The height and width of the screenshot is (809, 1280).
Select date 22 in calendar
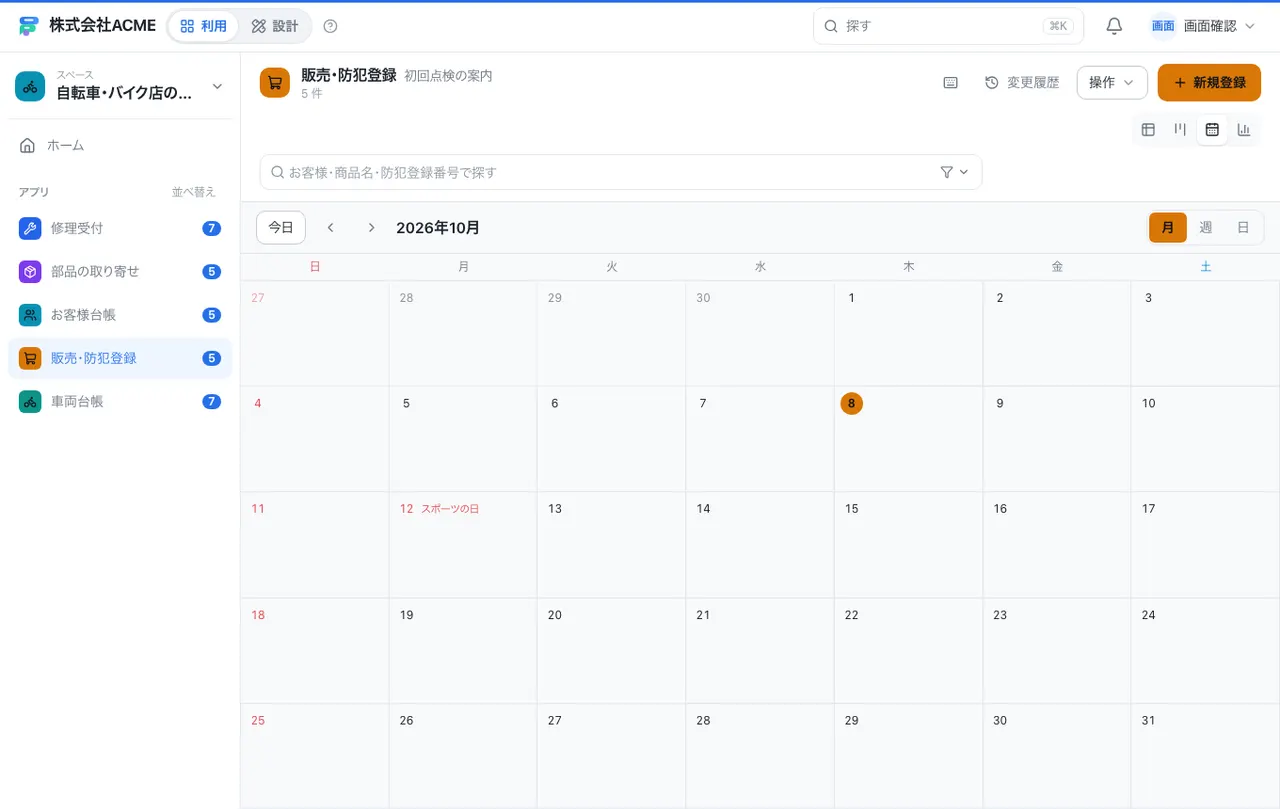(x=852, y=615)
